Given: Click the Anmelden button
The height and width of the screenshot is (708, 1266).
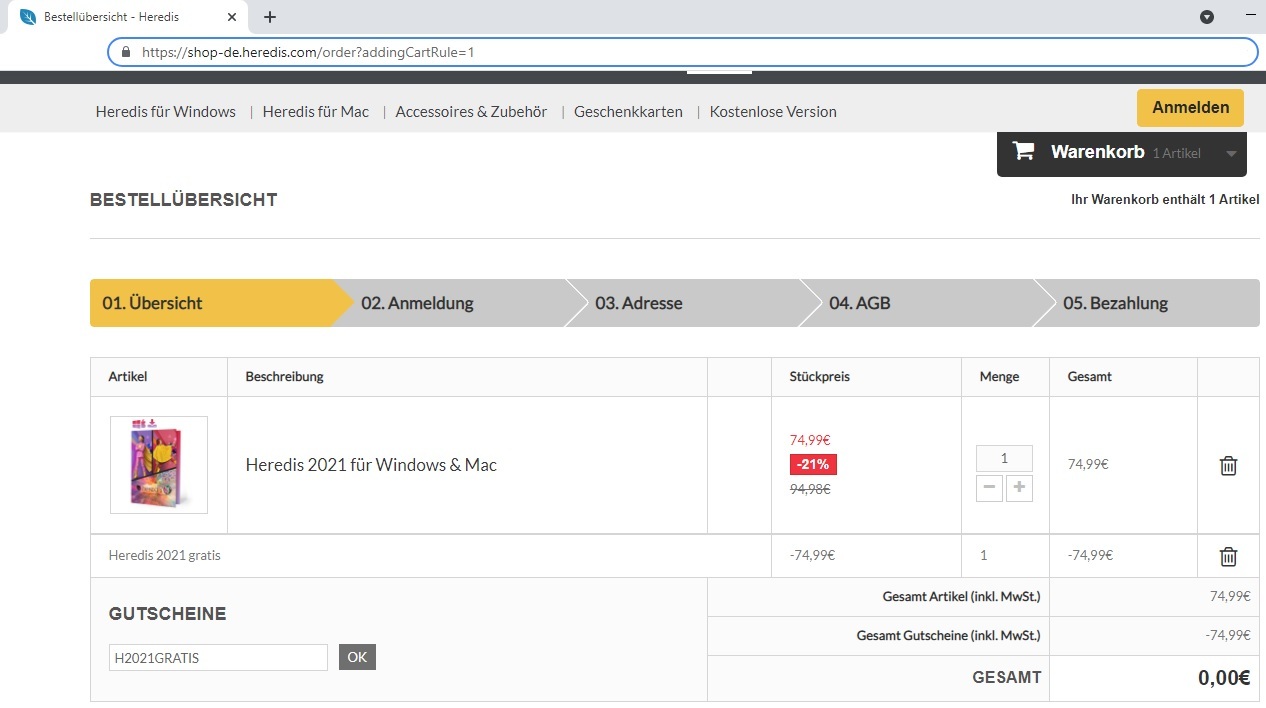Looking at the screenshot, I should [1190, 108].
